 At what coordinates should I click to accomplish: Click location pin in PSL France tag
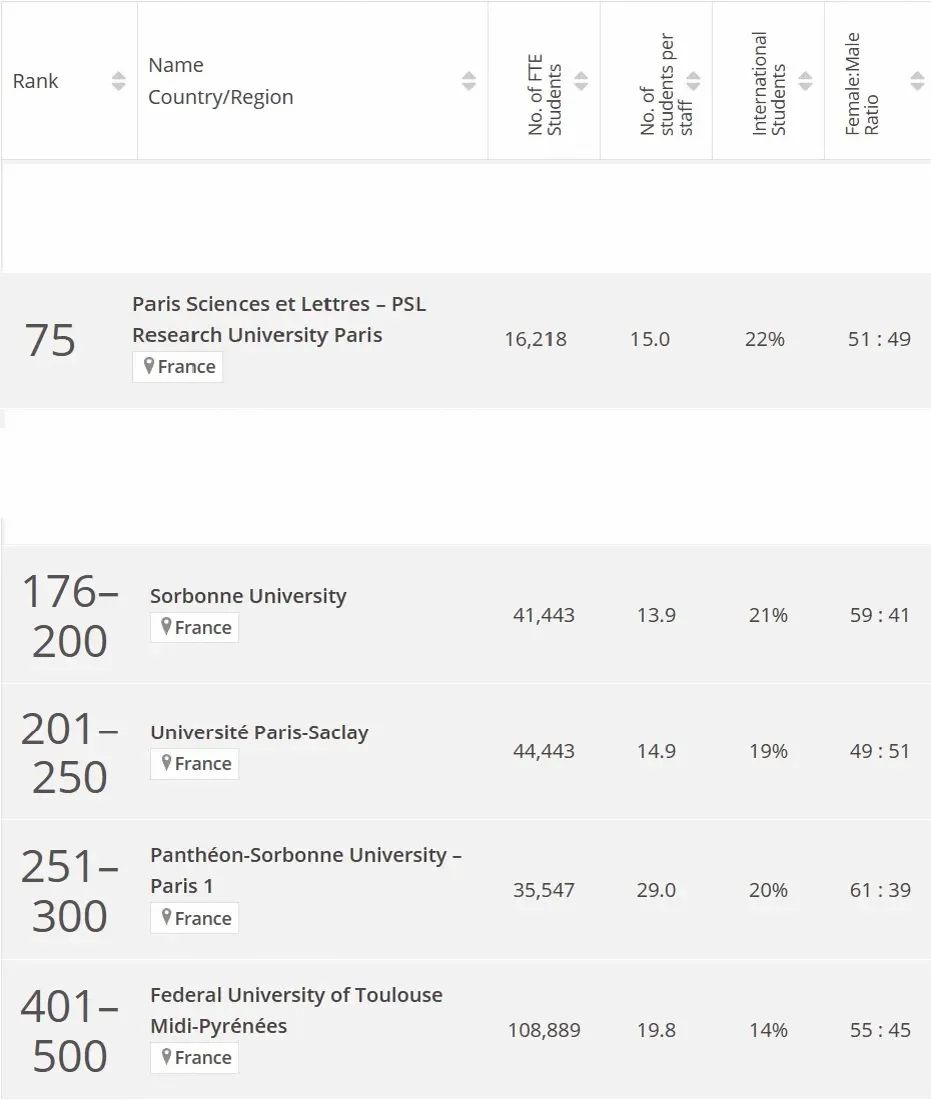(149, 365)
